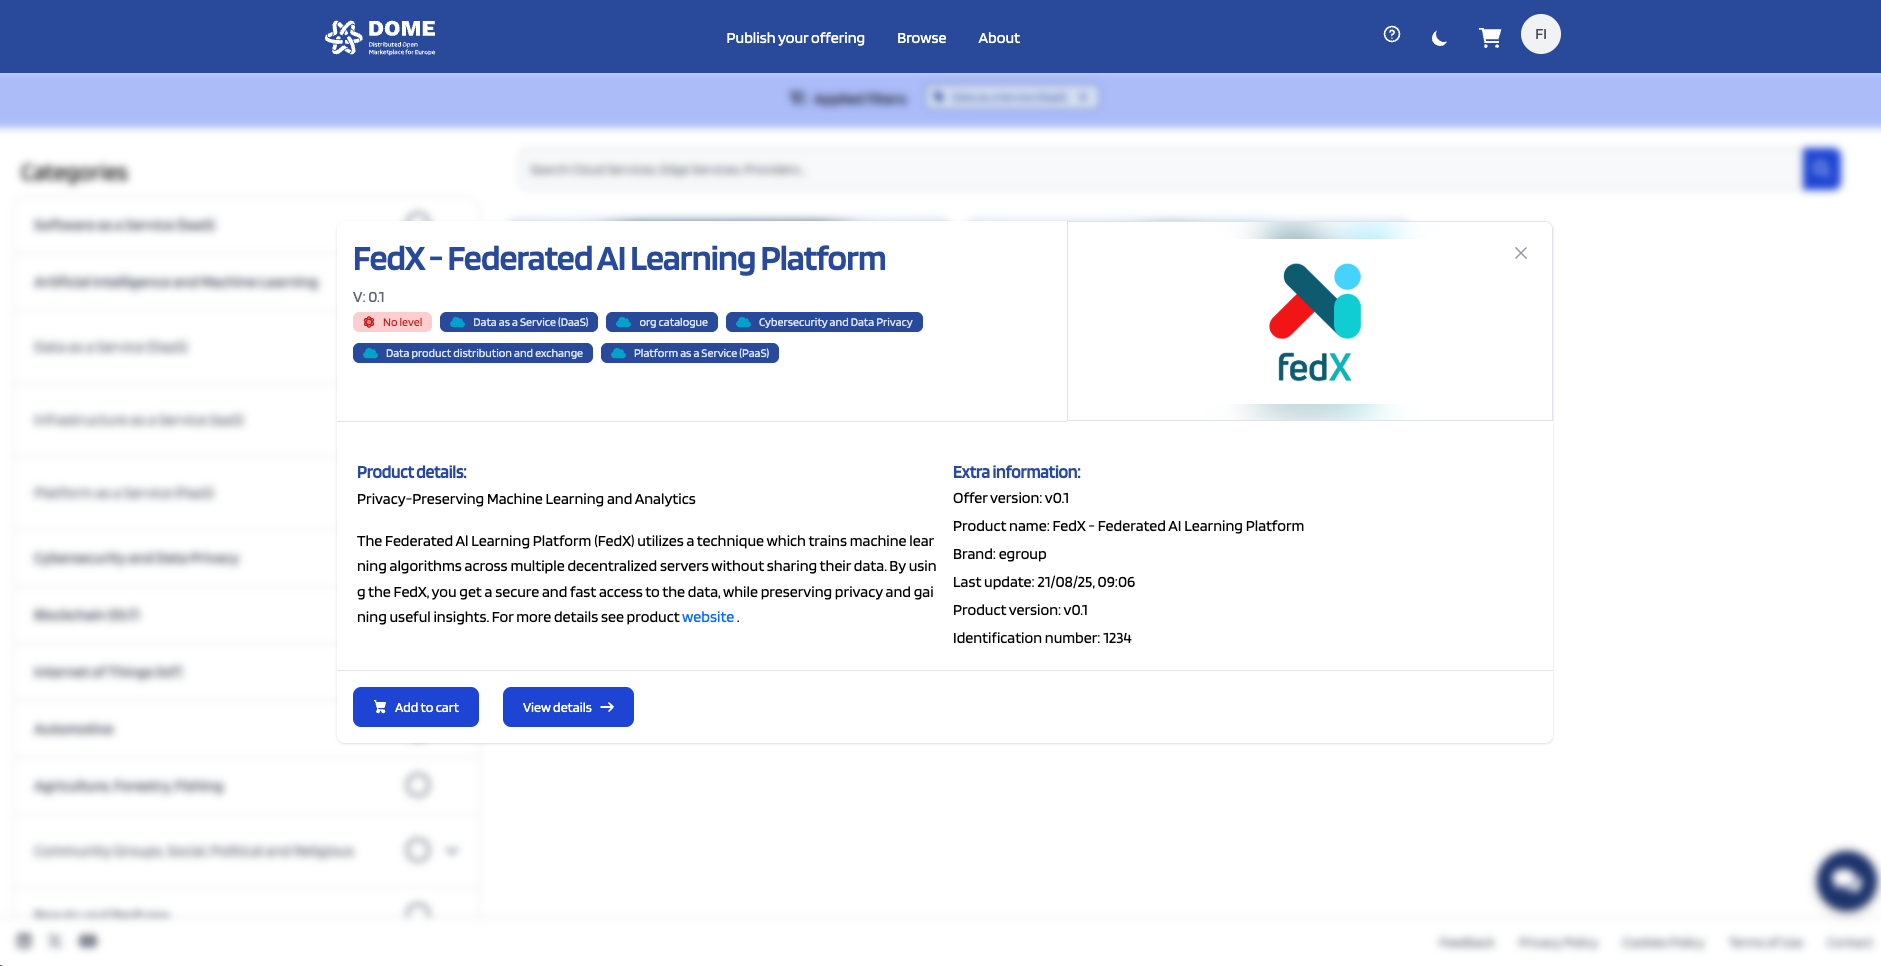Close the FedX product popup

[1520, 253]
